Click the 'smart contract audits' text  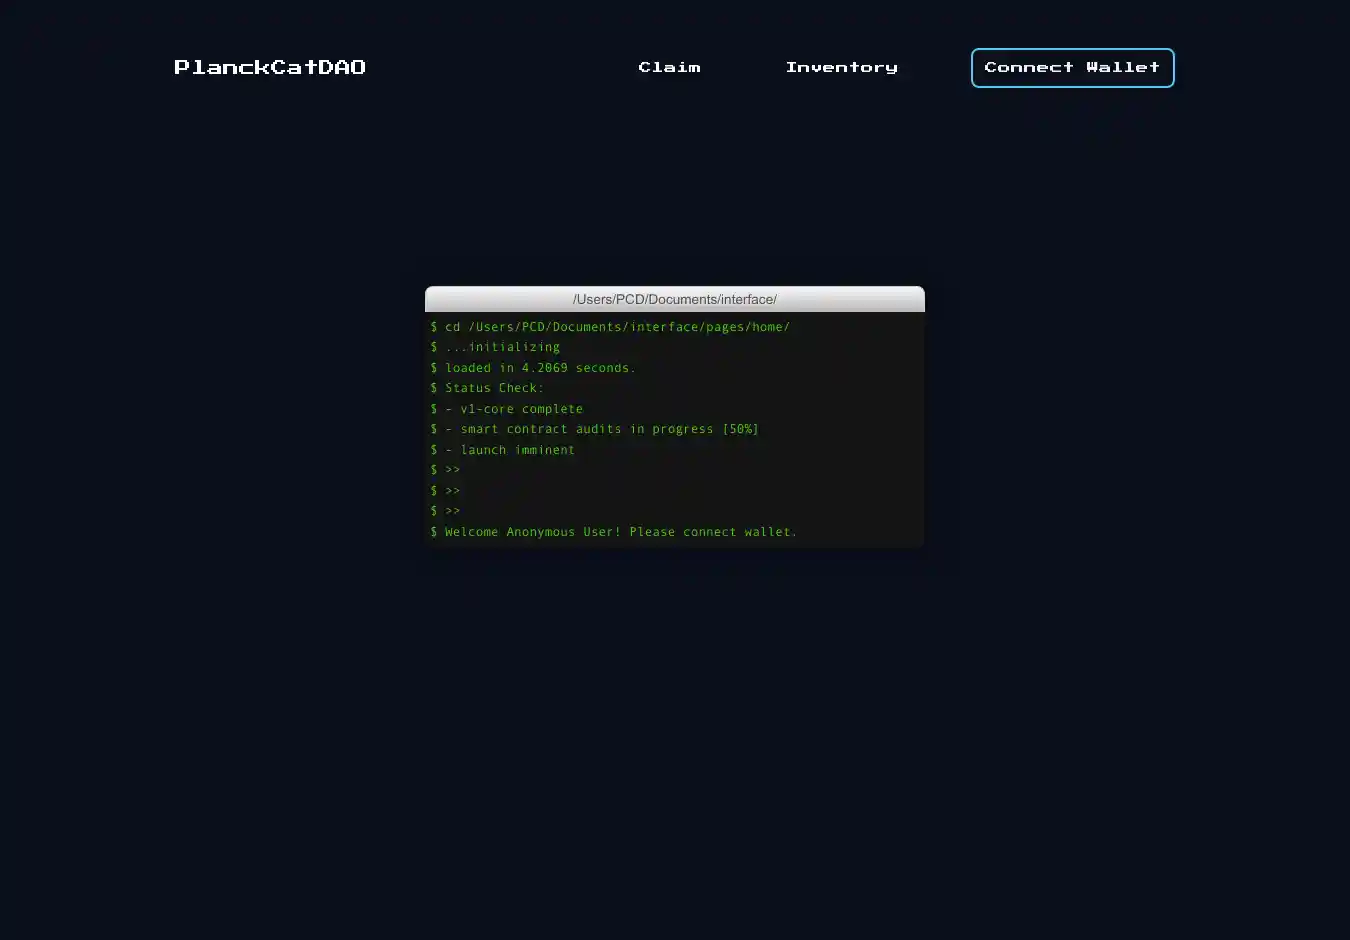coord(540,429)
